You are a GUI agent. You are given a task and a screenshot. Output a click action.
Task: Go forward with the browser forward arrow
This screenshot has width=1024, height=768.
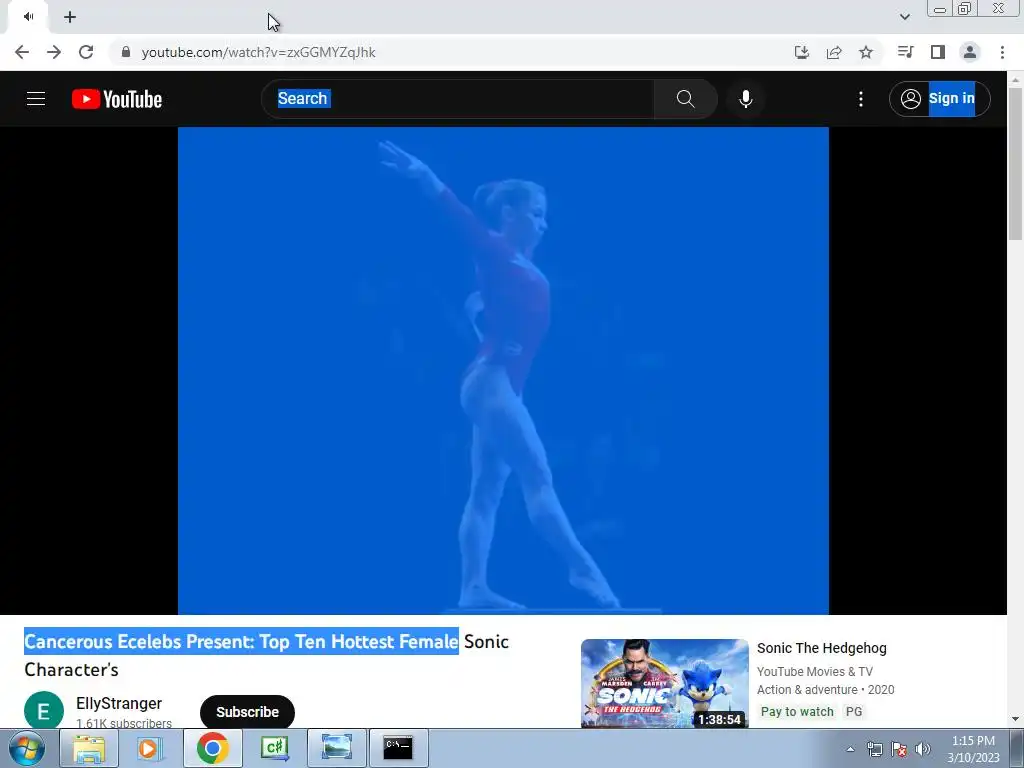point(54,52)
